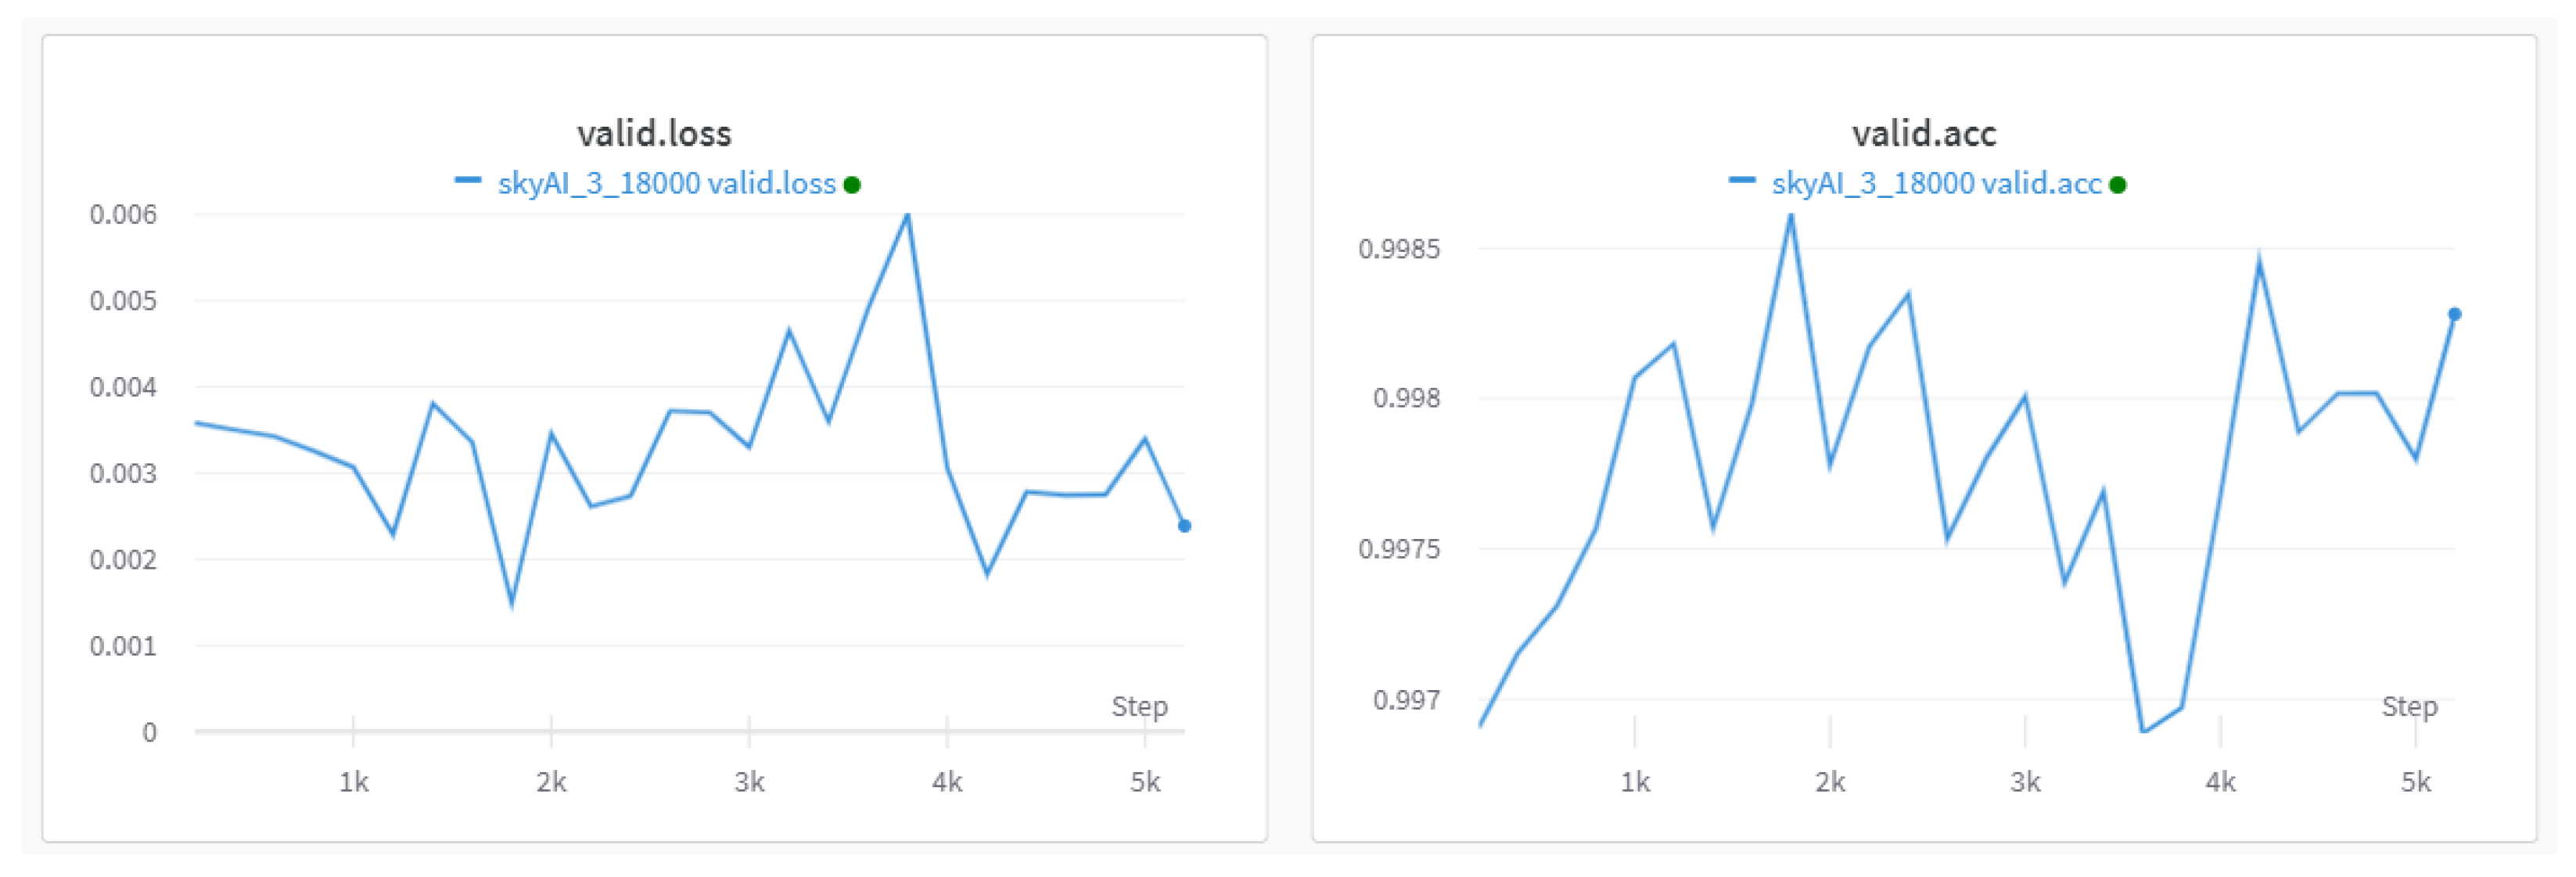2576x877 pixels.
Task: Select the skyAI_3_18000 valid.acc legend label
Action: [1936, 184]
